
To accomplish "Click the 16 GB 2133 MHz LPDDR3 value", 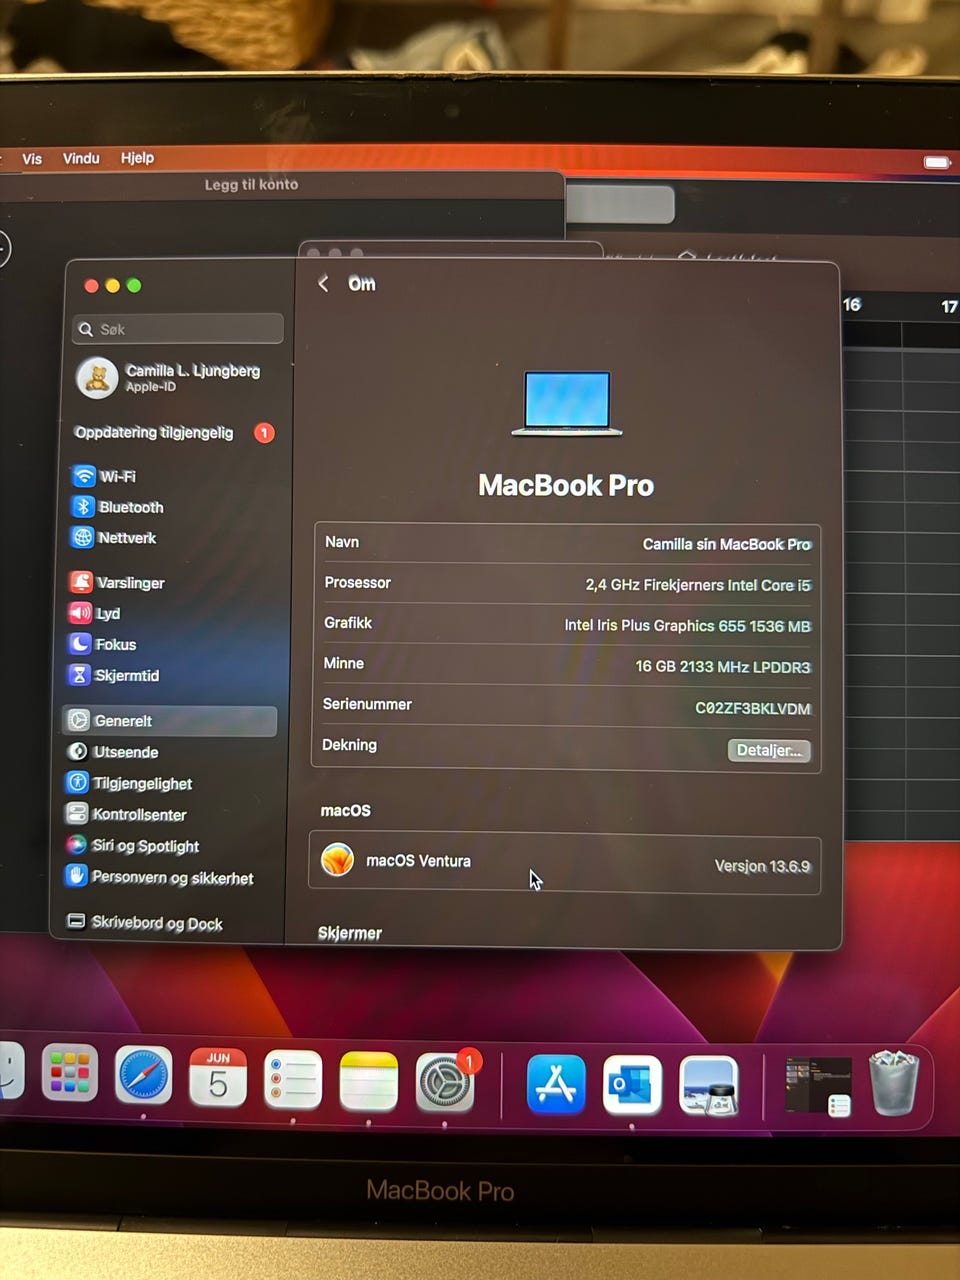I will 723,667.
